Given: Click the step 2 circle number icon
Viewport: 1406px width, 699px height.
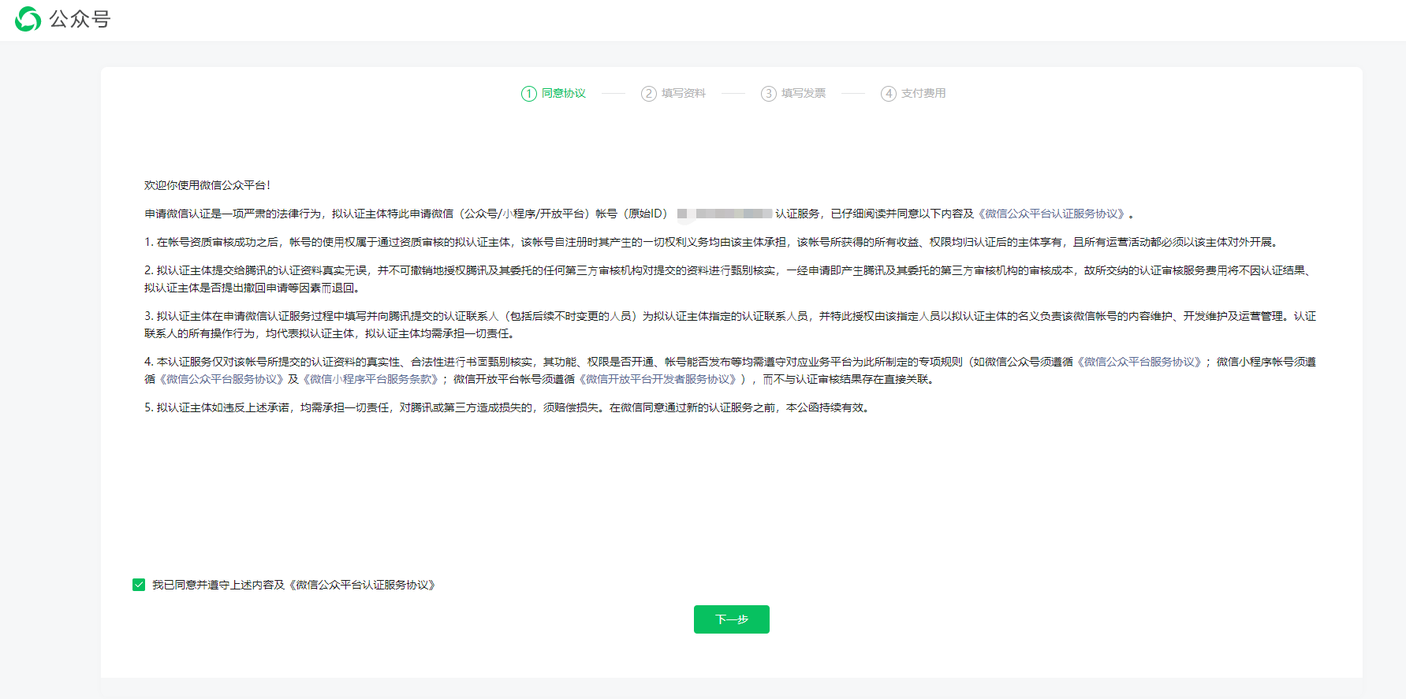Looking at the screenshot, I should 649,93.
